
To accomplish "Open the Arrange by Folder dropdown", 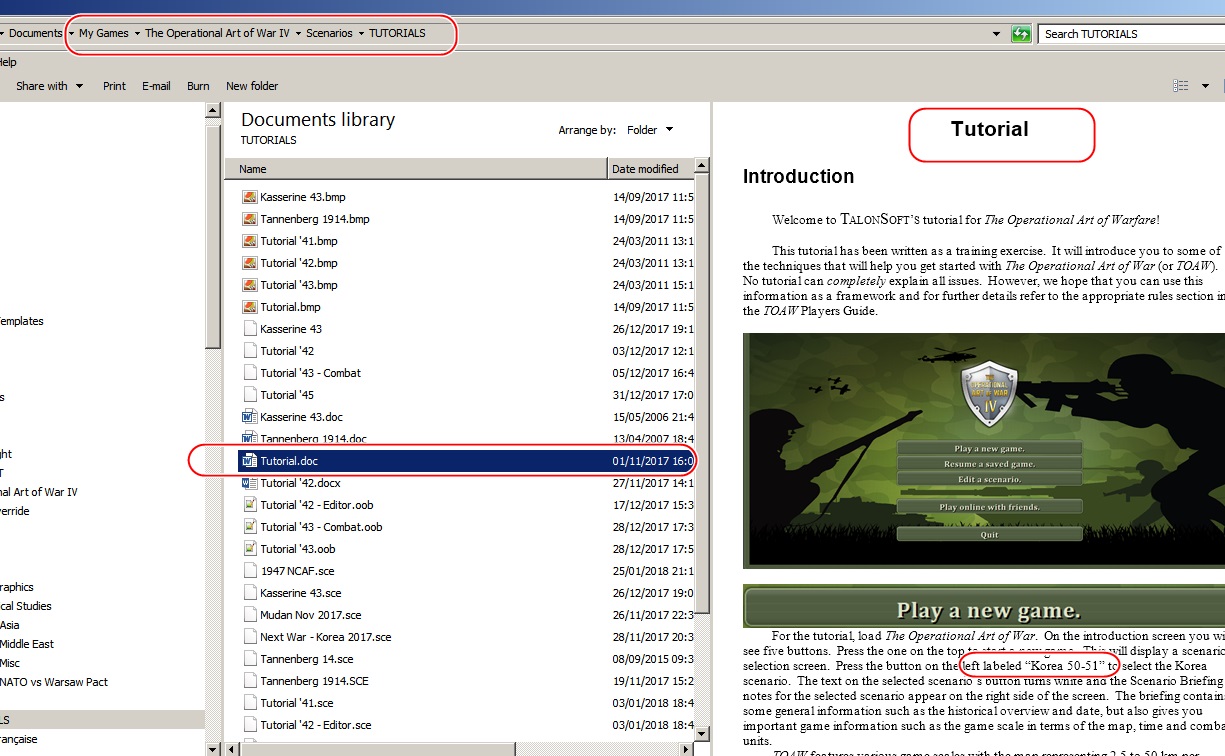I will 650,130.
